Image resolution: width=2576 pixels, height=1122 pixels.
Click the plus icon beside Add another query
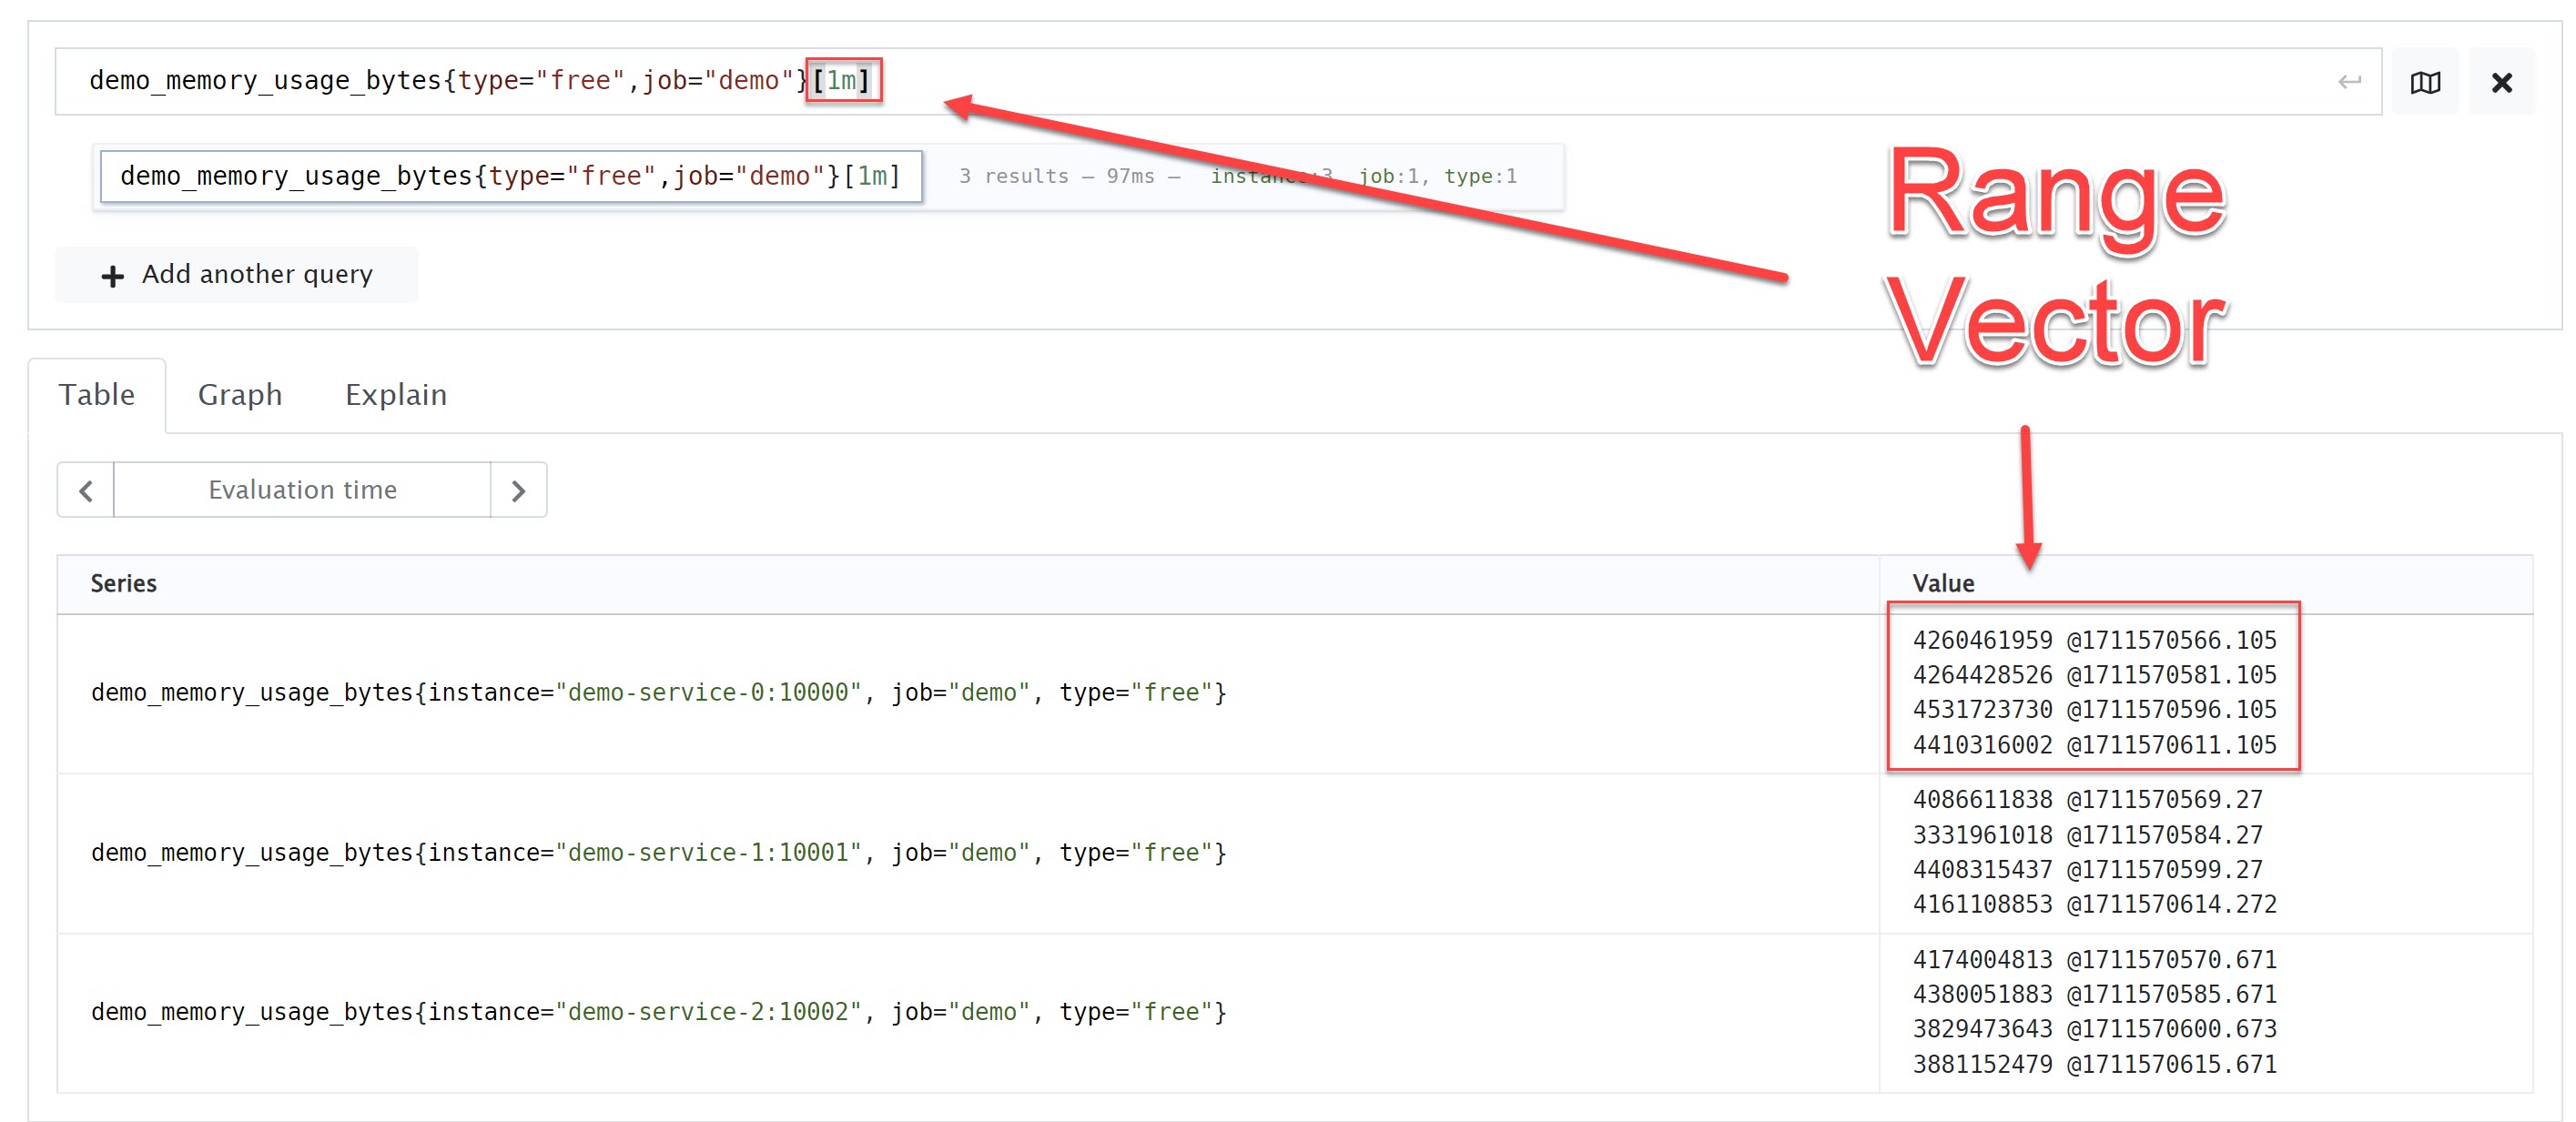pos(113,276)
